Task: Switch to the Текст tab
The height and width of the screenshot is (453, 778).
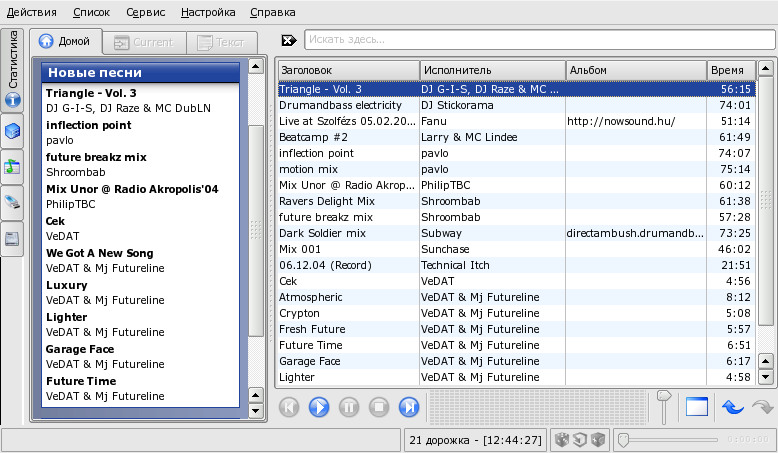Action: click(222, 43)
